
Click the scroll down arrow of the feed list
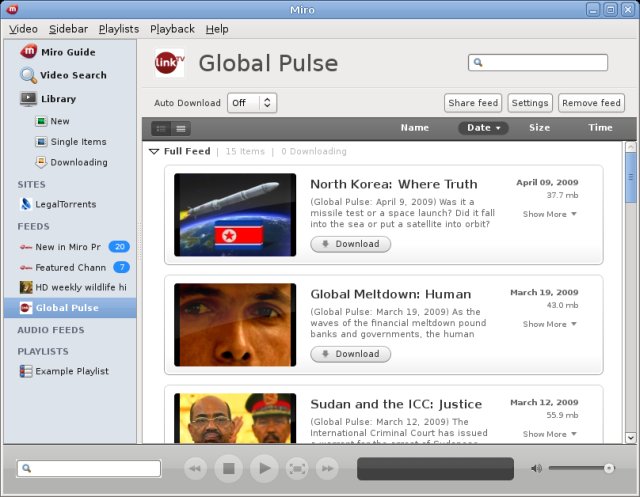coord(631,438)
